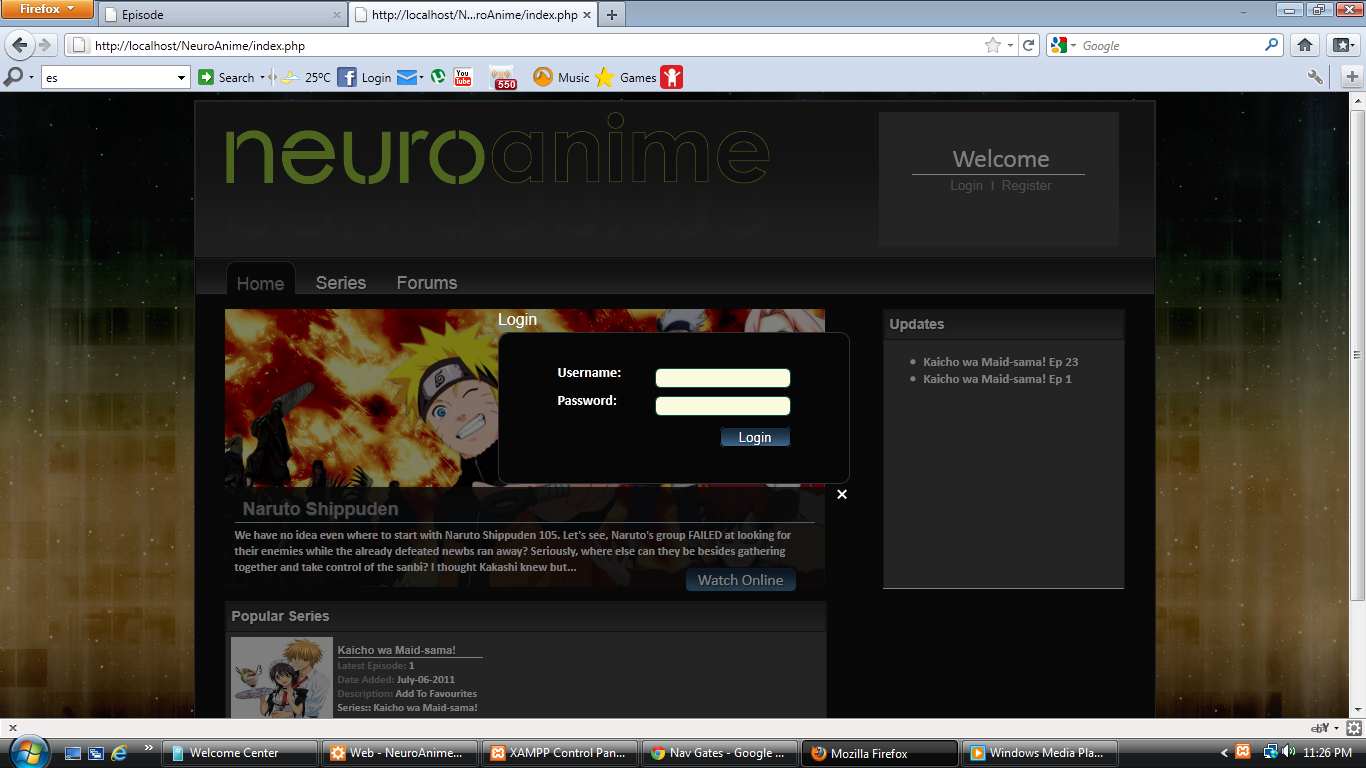The width and height of the screenshot is (1366, 768).
Task: Open the uTorrent toolbar icon
Action: pyautogui.click(x=438, y=77)
